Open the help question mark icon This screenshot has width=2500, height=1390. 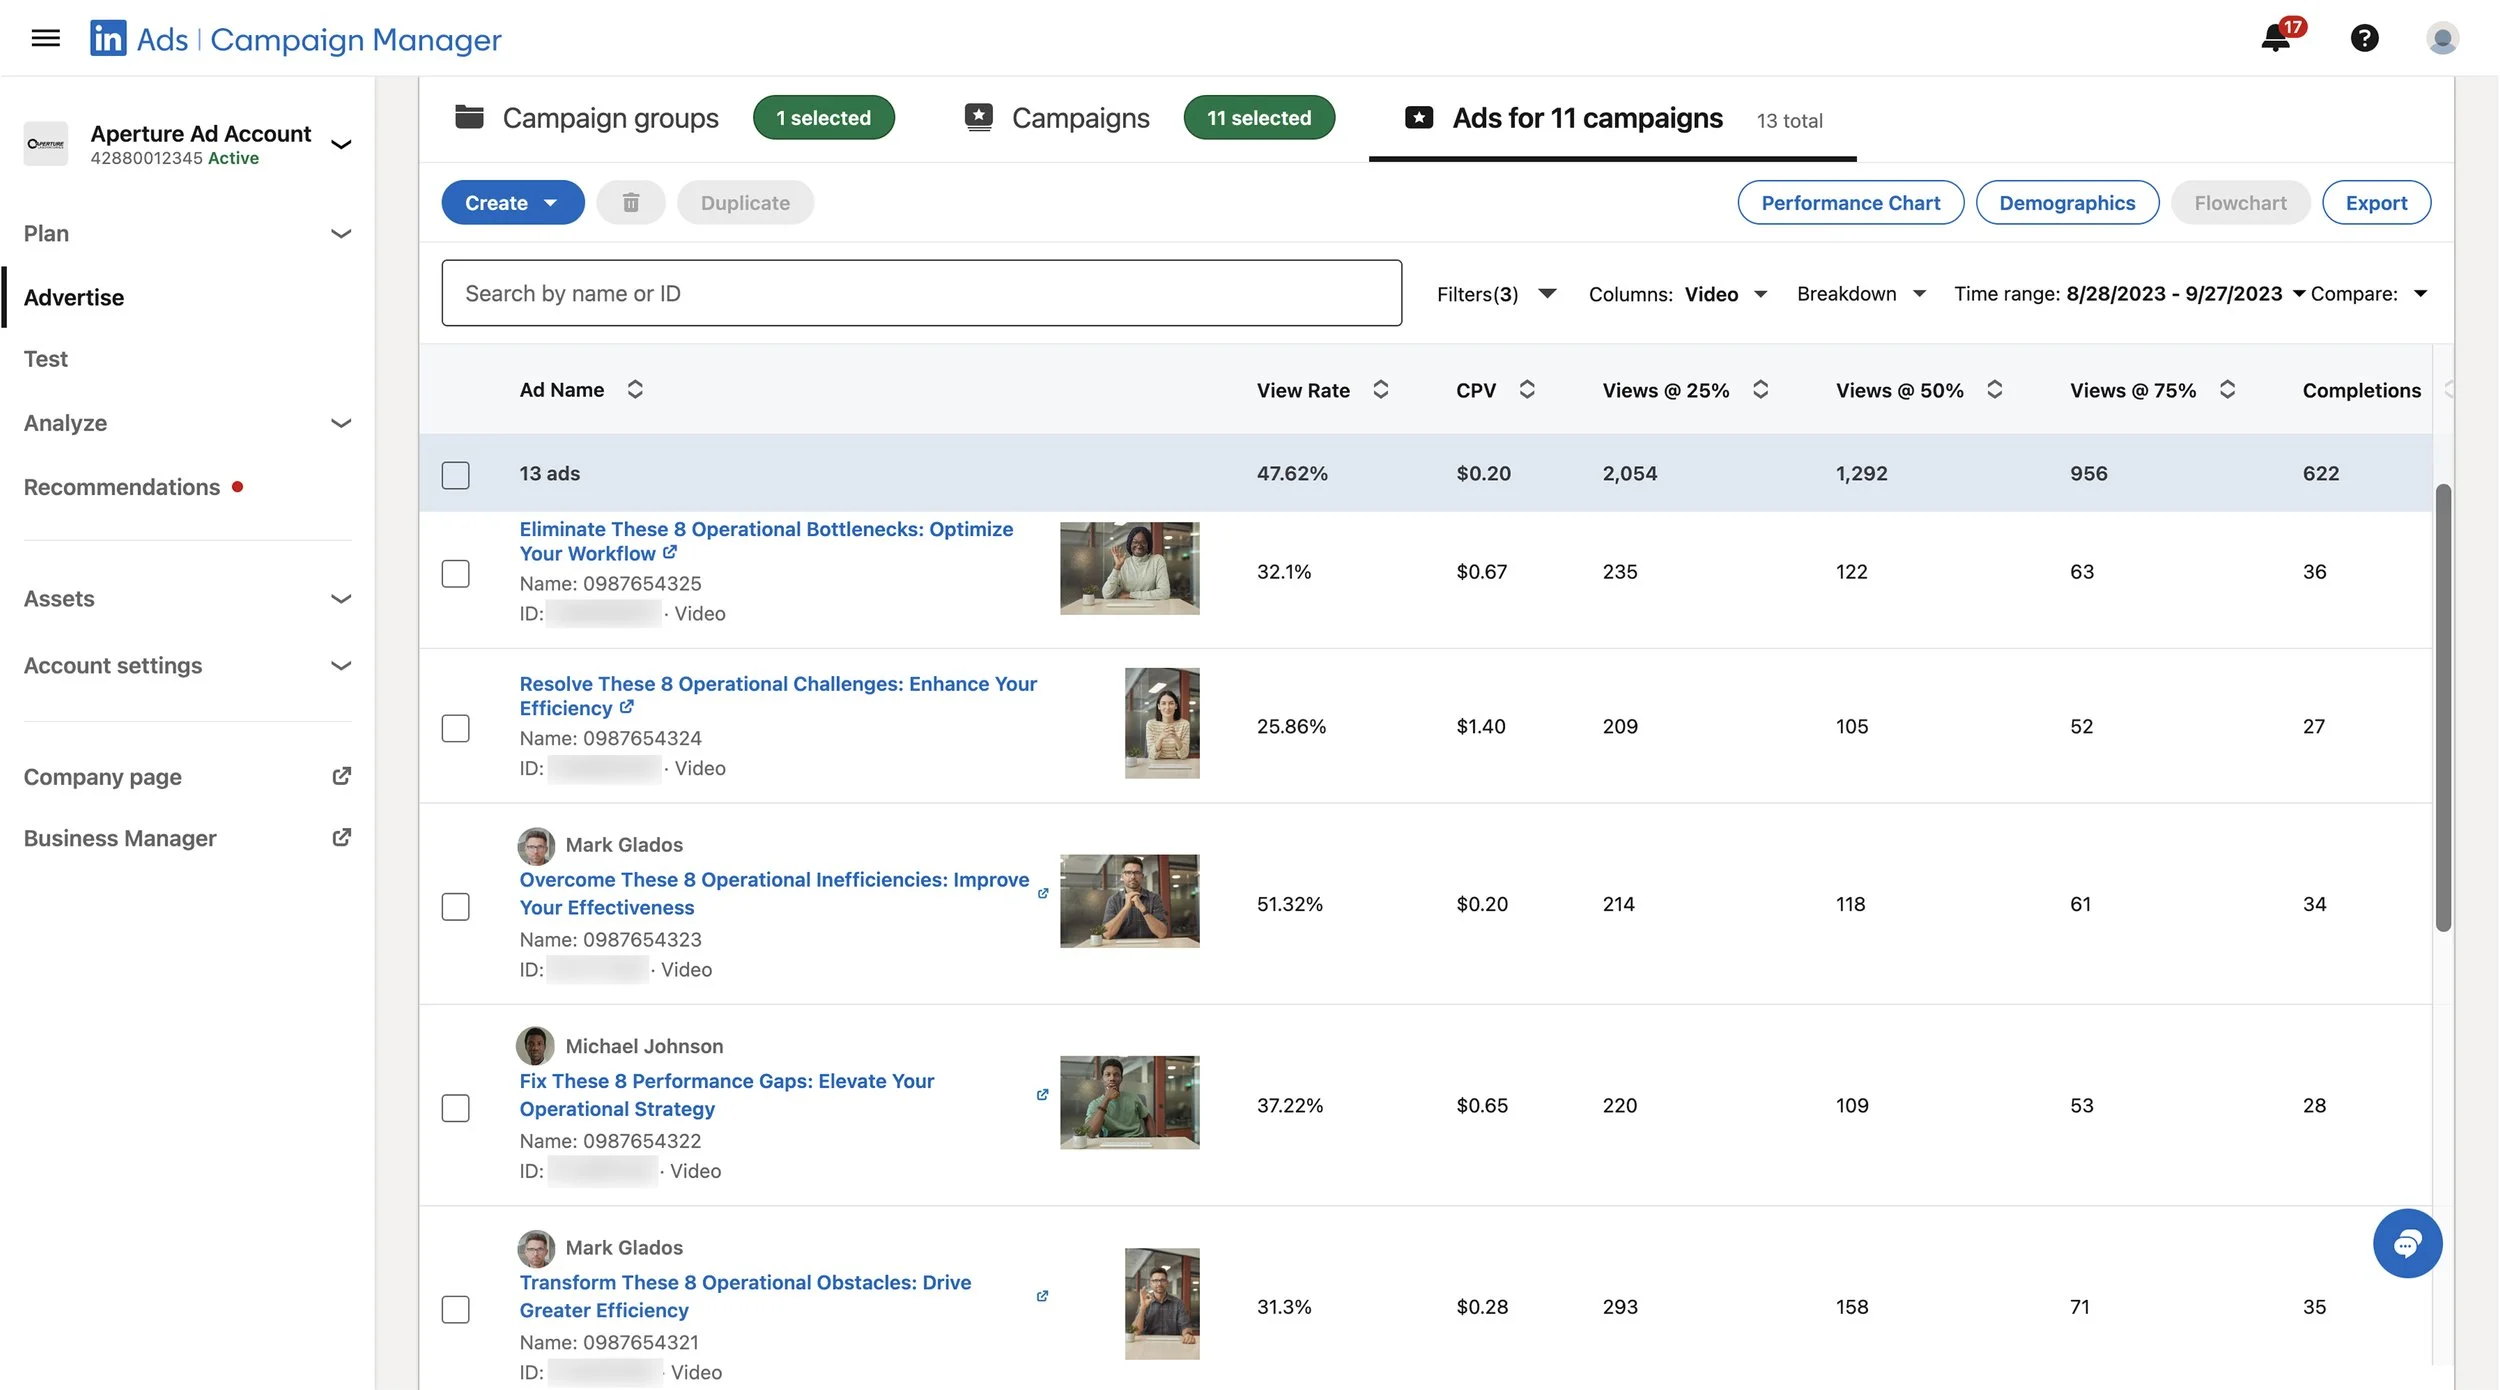[x=2364, y=38]
